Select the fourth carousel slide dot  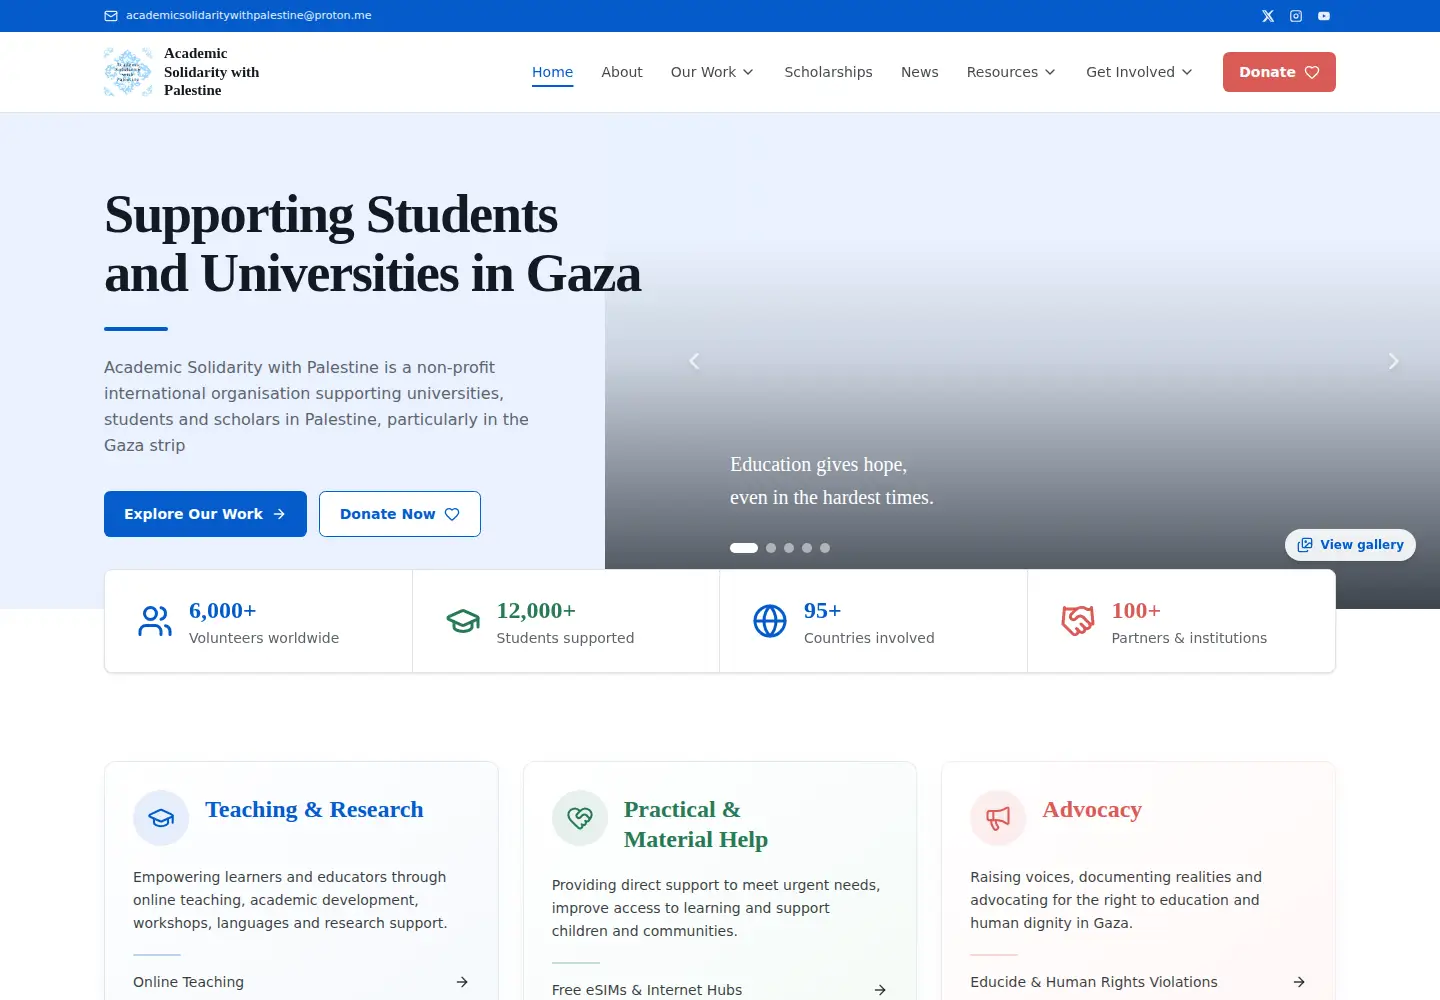click(807, 548)
